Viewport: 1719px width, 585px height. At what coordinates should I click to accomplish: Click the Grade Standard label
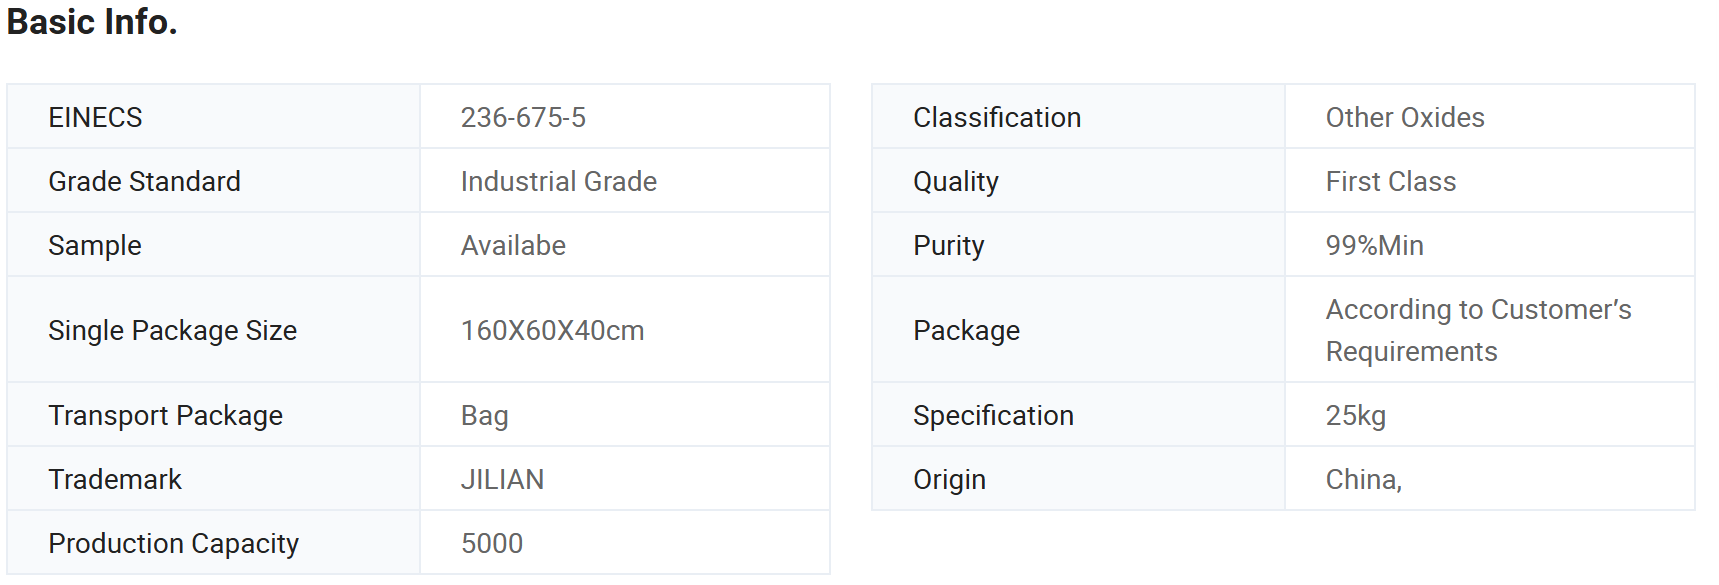pyautogui.click(x=144, y=182)
